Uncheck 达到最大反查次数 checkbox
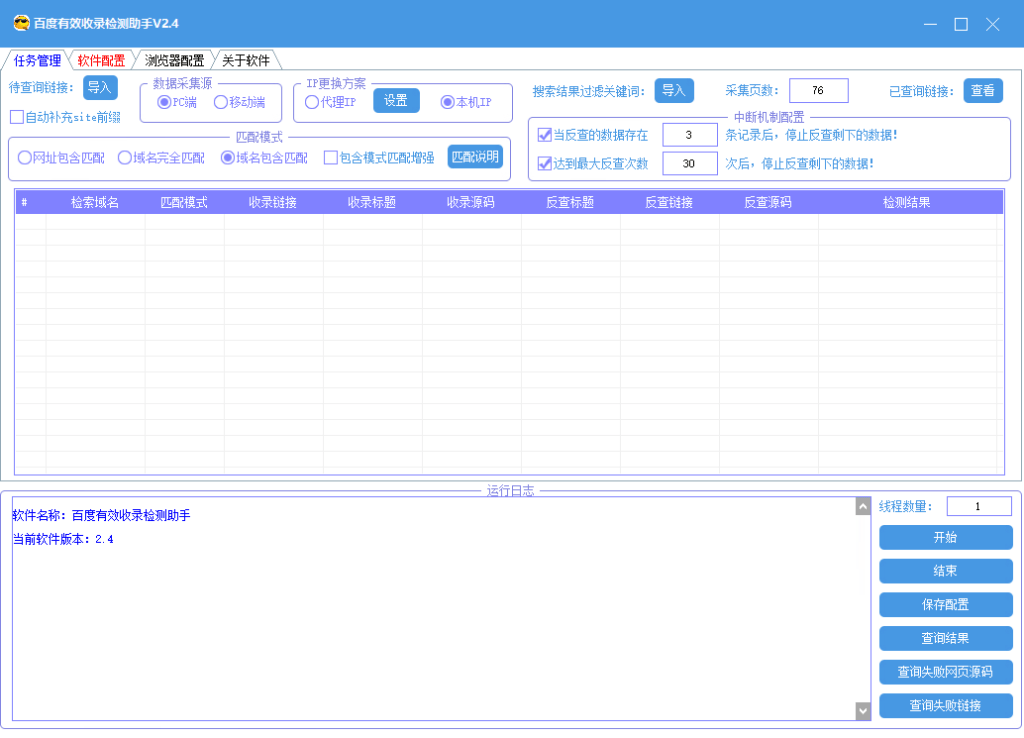Viewport: 1024px width, 738px height. click(x=545, y=163)
